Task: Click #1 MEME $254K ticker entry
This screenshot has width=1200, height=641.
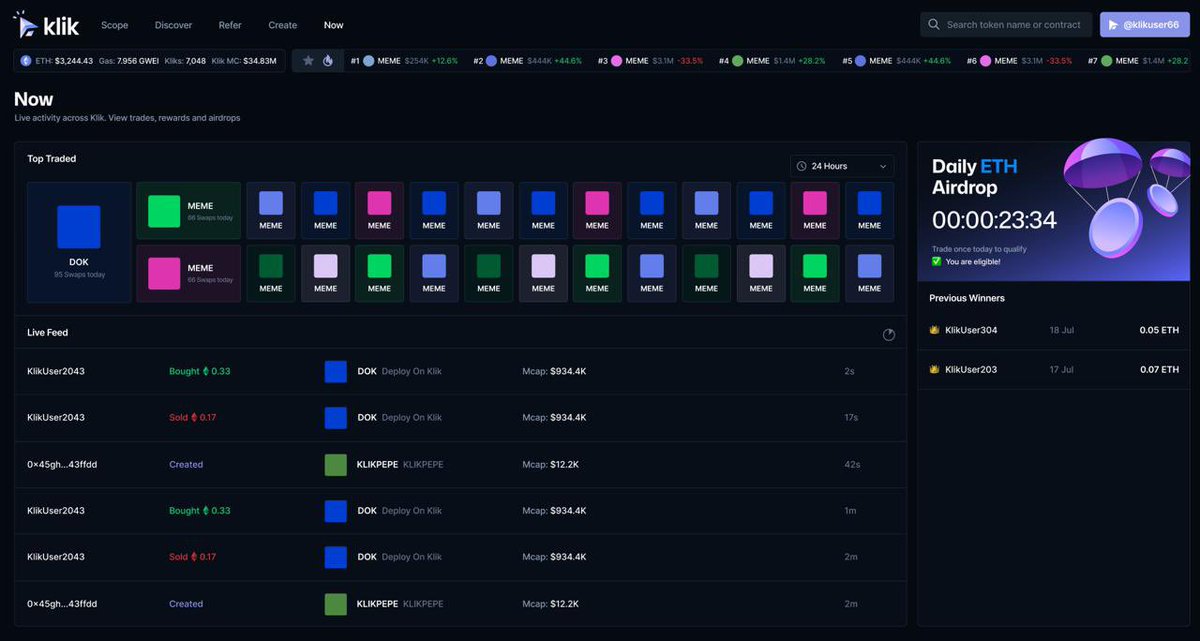Action: click(x=404, y=61)
